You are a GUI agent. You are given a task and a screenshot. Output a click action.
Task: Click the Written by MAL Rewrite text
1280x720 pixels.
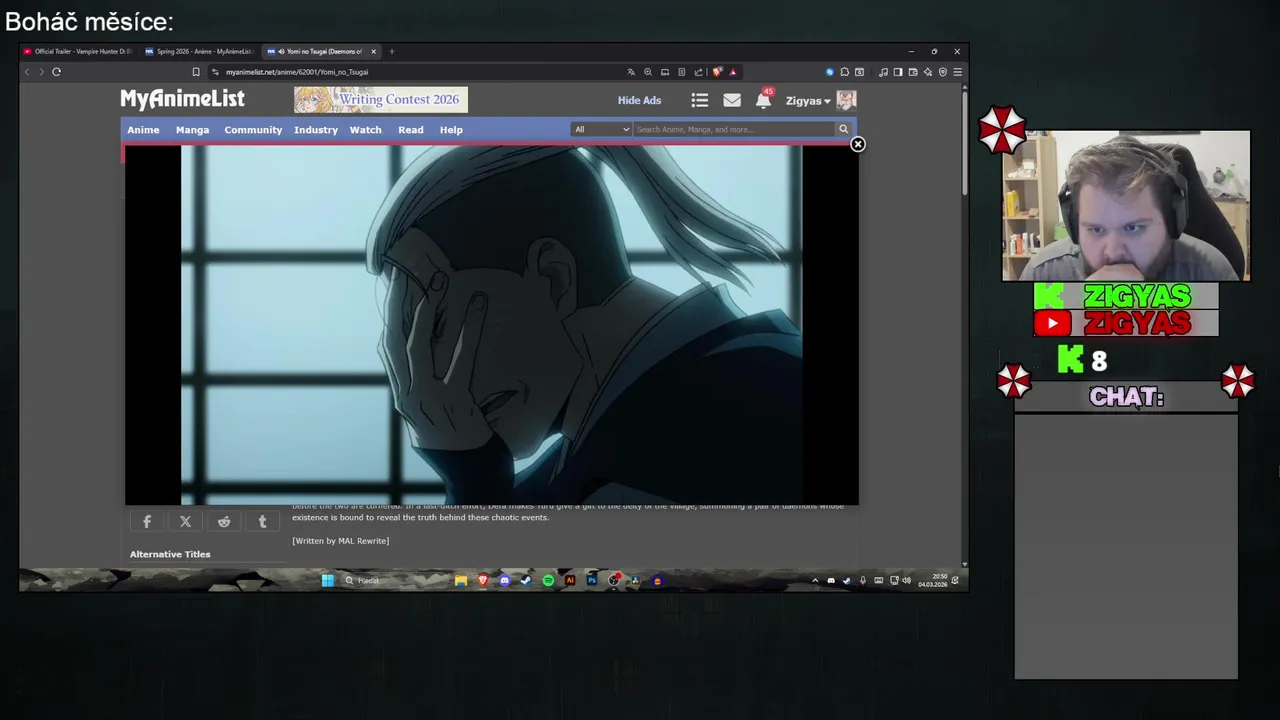[x=340, y=541]
